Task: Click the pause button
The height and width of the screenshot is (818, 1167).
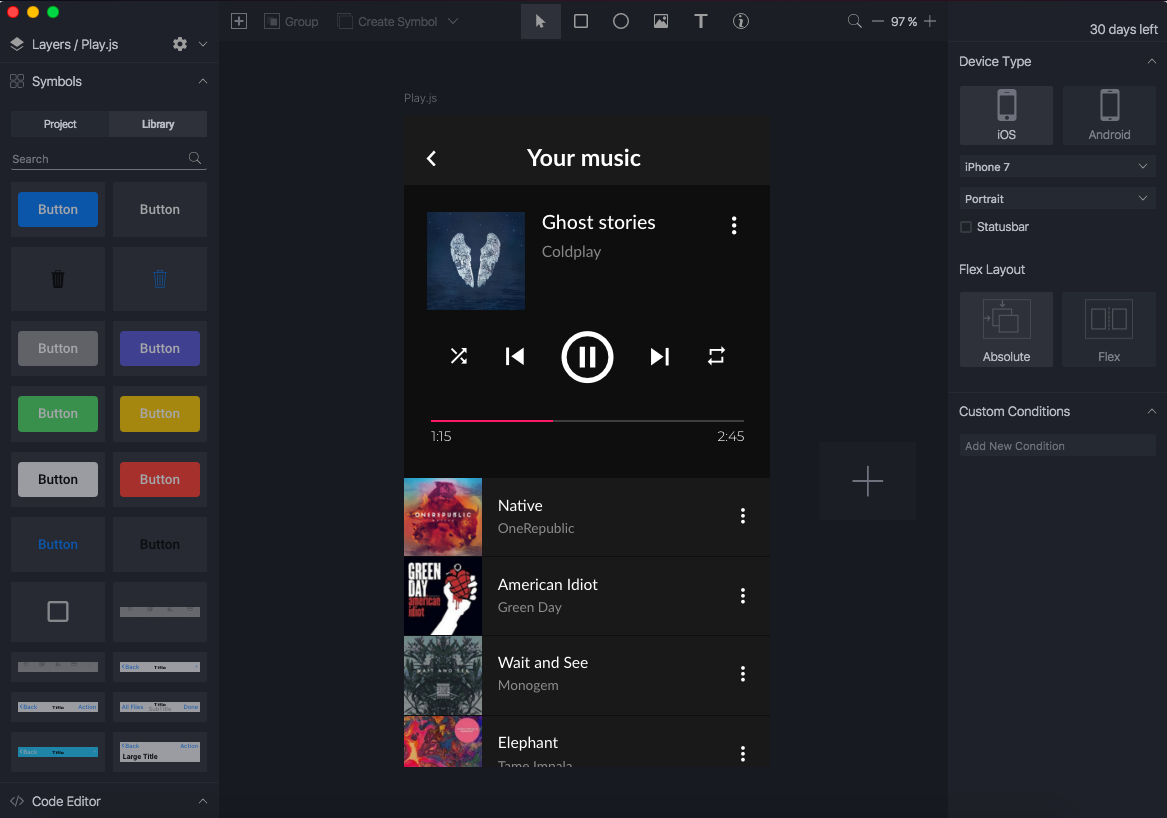Action: (587, 357)
